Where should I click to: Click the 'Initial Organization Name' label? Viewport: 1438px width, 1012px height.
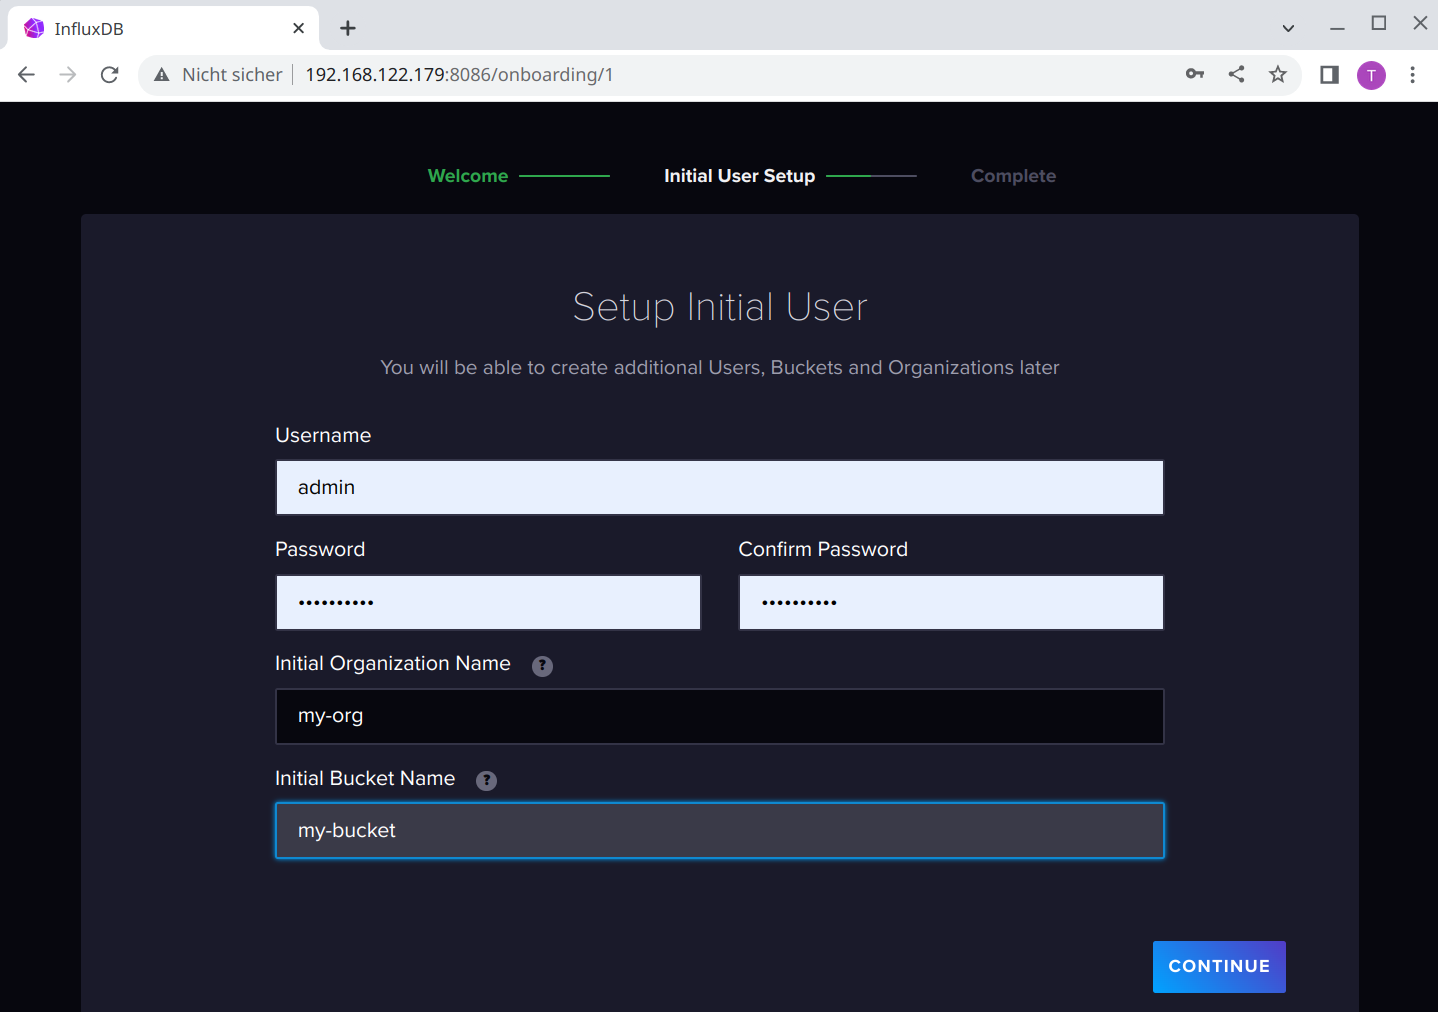393,664
